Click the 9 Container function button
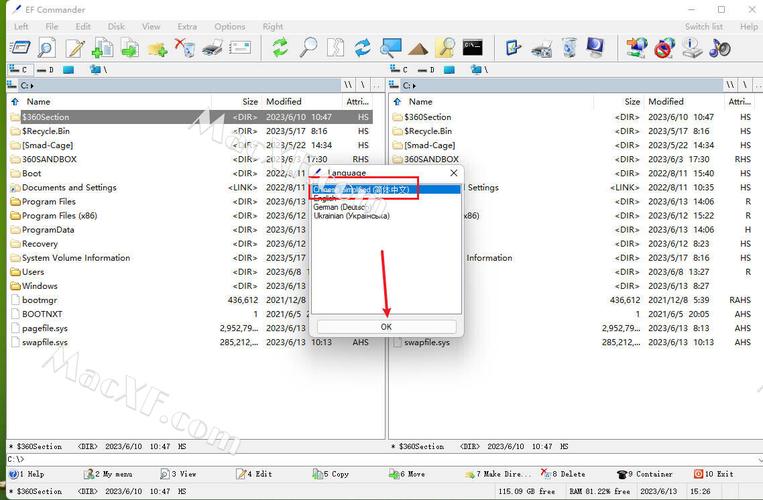 coord(644,474)
